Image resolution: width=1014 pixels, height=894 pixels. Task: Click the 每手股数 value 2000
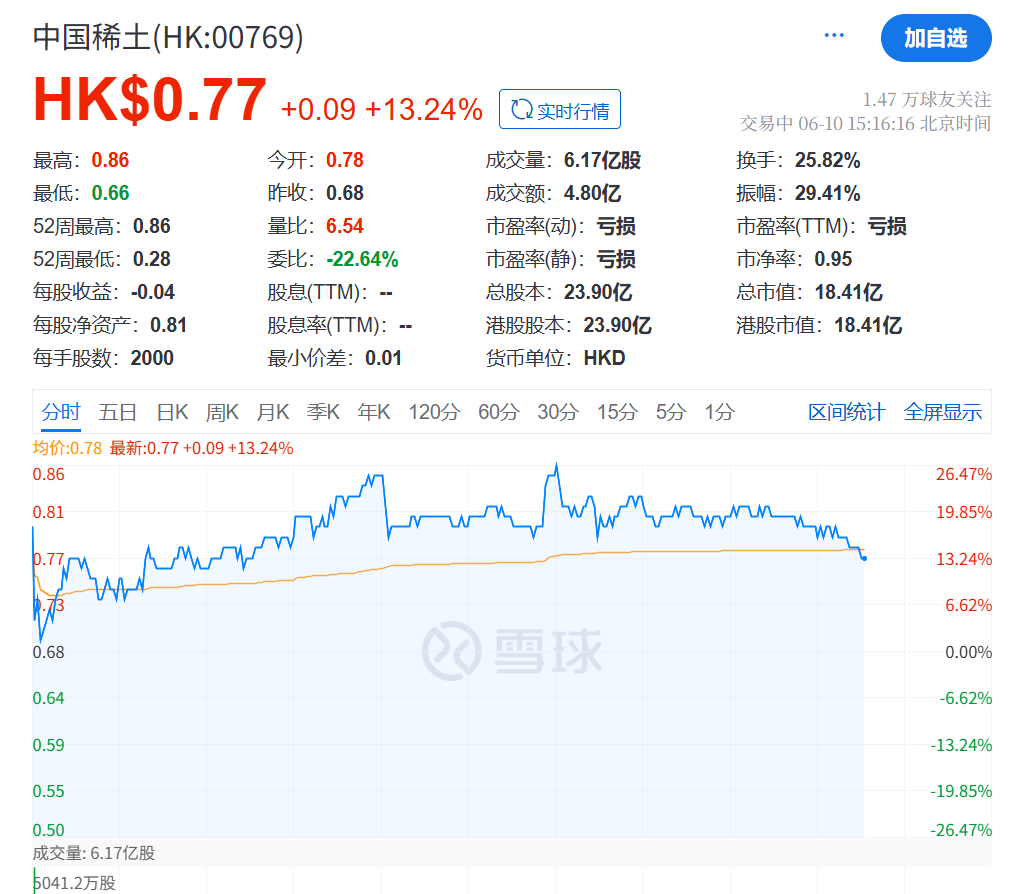pyautogui.click(x=152, y=358)
